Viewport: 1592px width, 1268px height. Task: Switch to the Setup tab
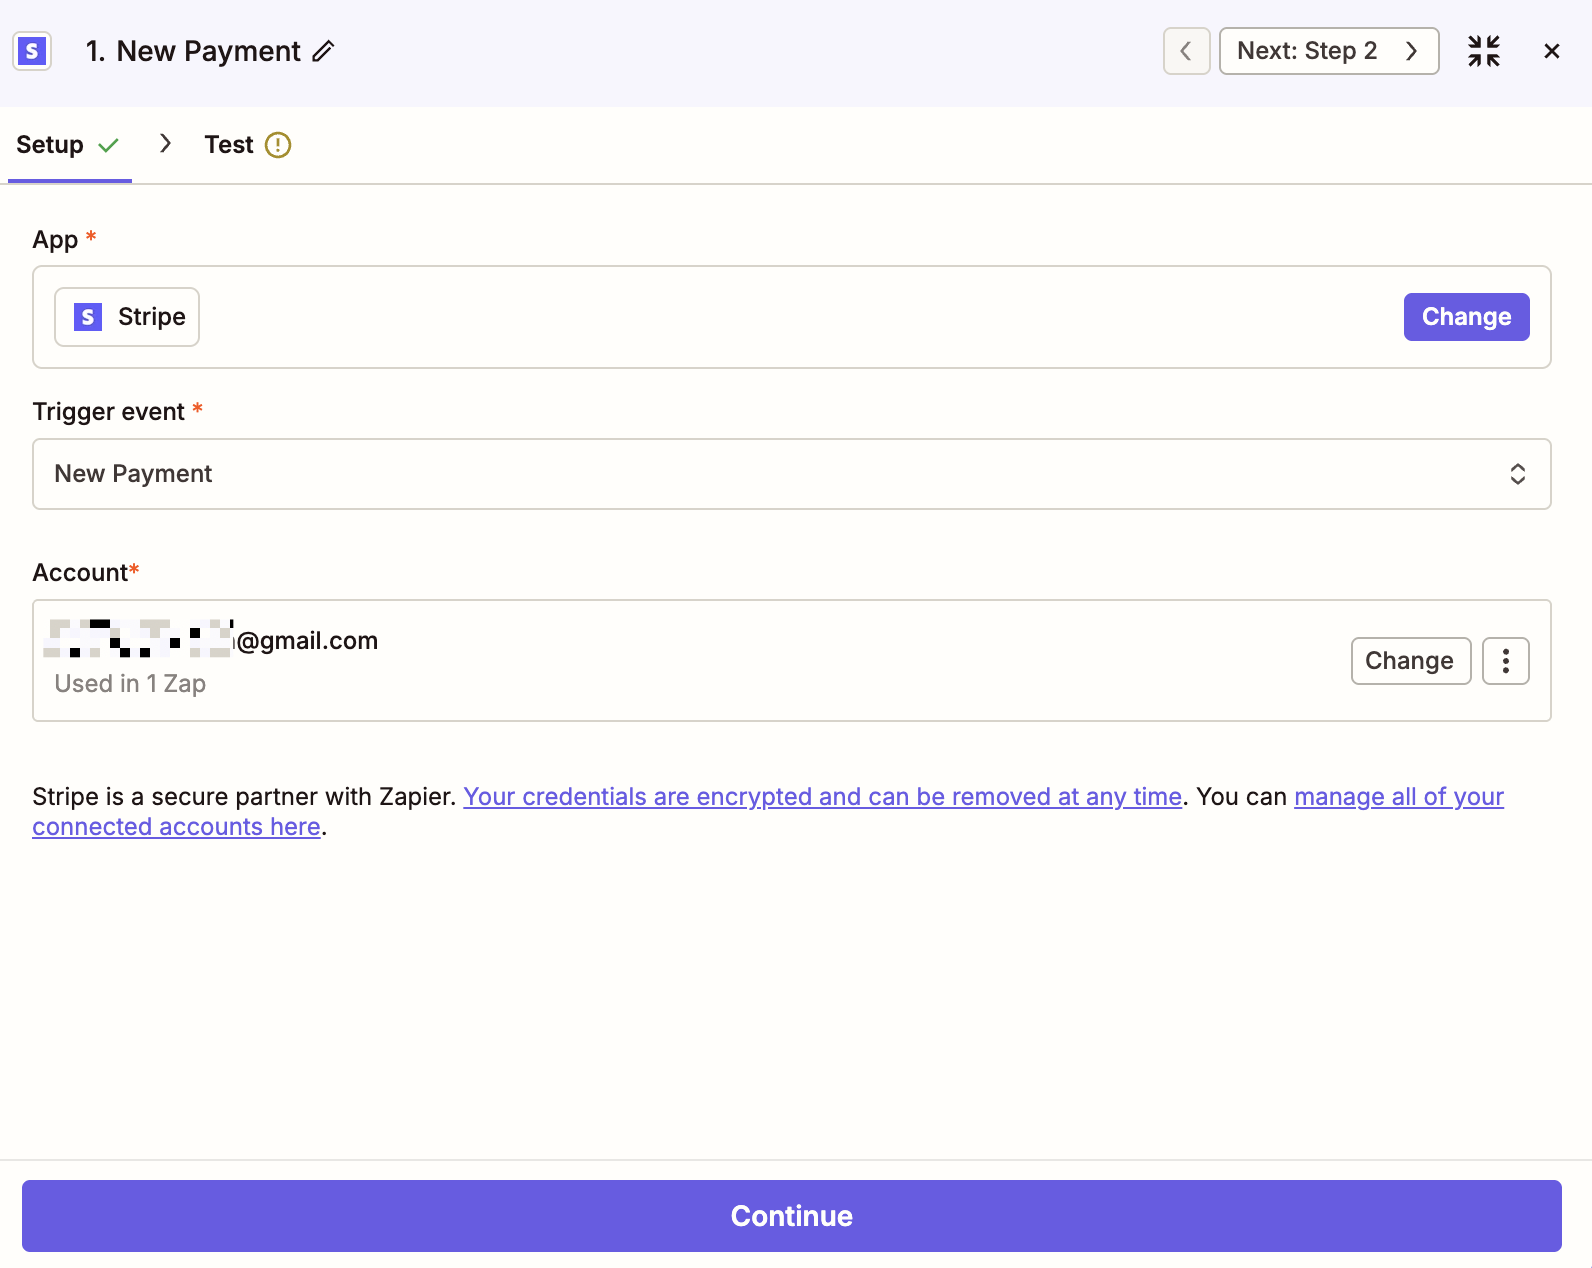click(x=68, y=145)
